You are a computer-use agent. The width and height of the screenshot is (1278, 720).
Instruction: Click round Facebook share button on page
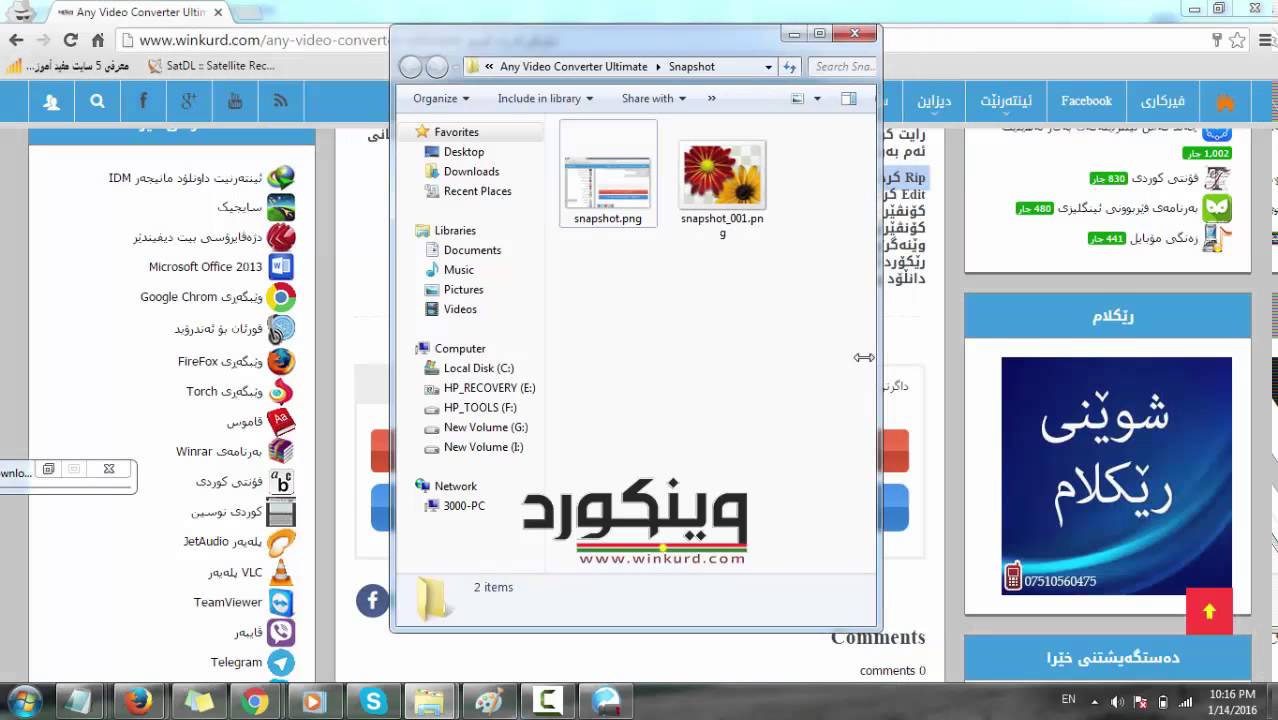tap(372, 600)
